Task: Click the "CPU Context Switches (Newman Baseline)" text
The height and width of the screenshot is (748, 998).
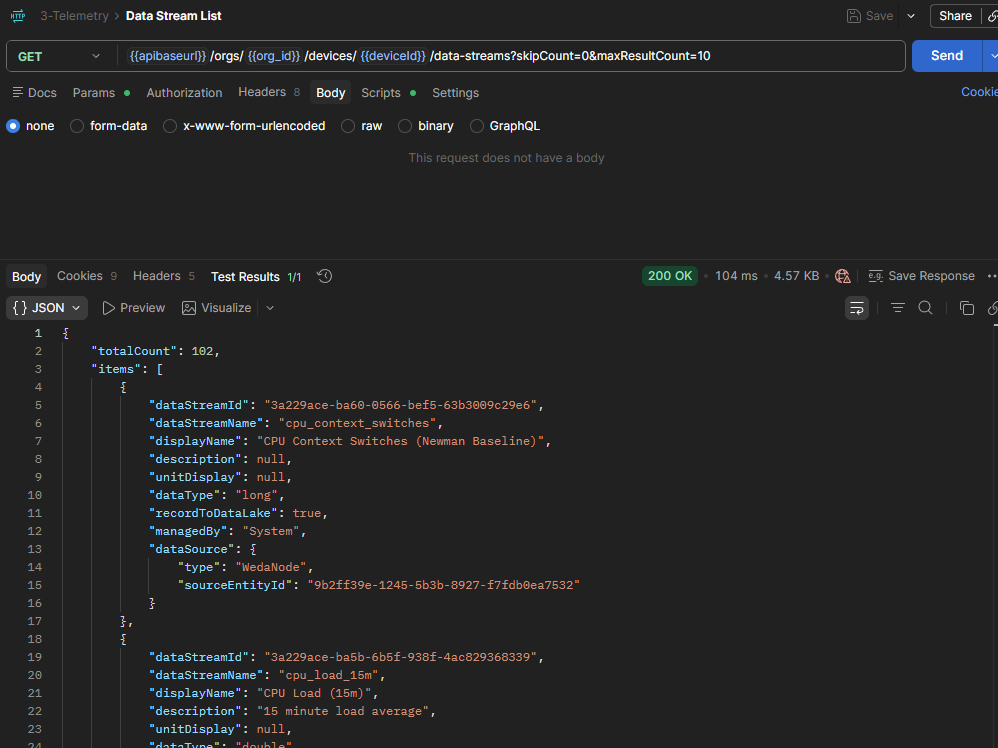Action: (400, 441)
